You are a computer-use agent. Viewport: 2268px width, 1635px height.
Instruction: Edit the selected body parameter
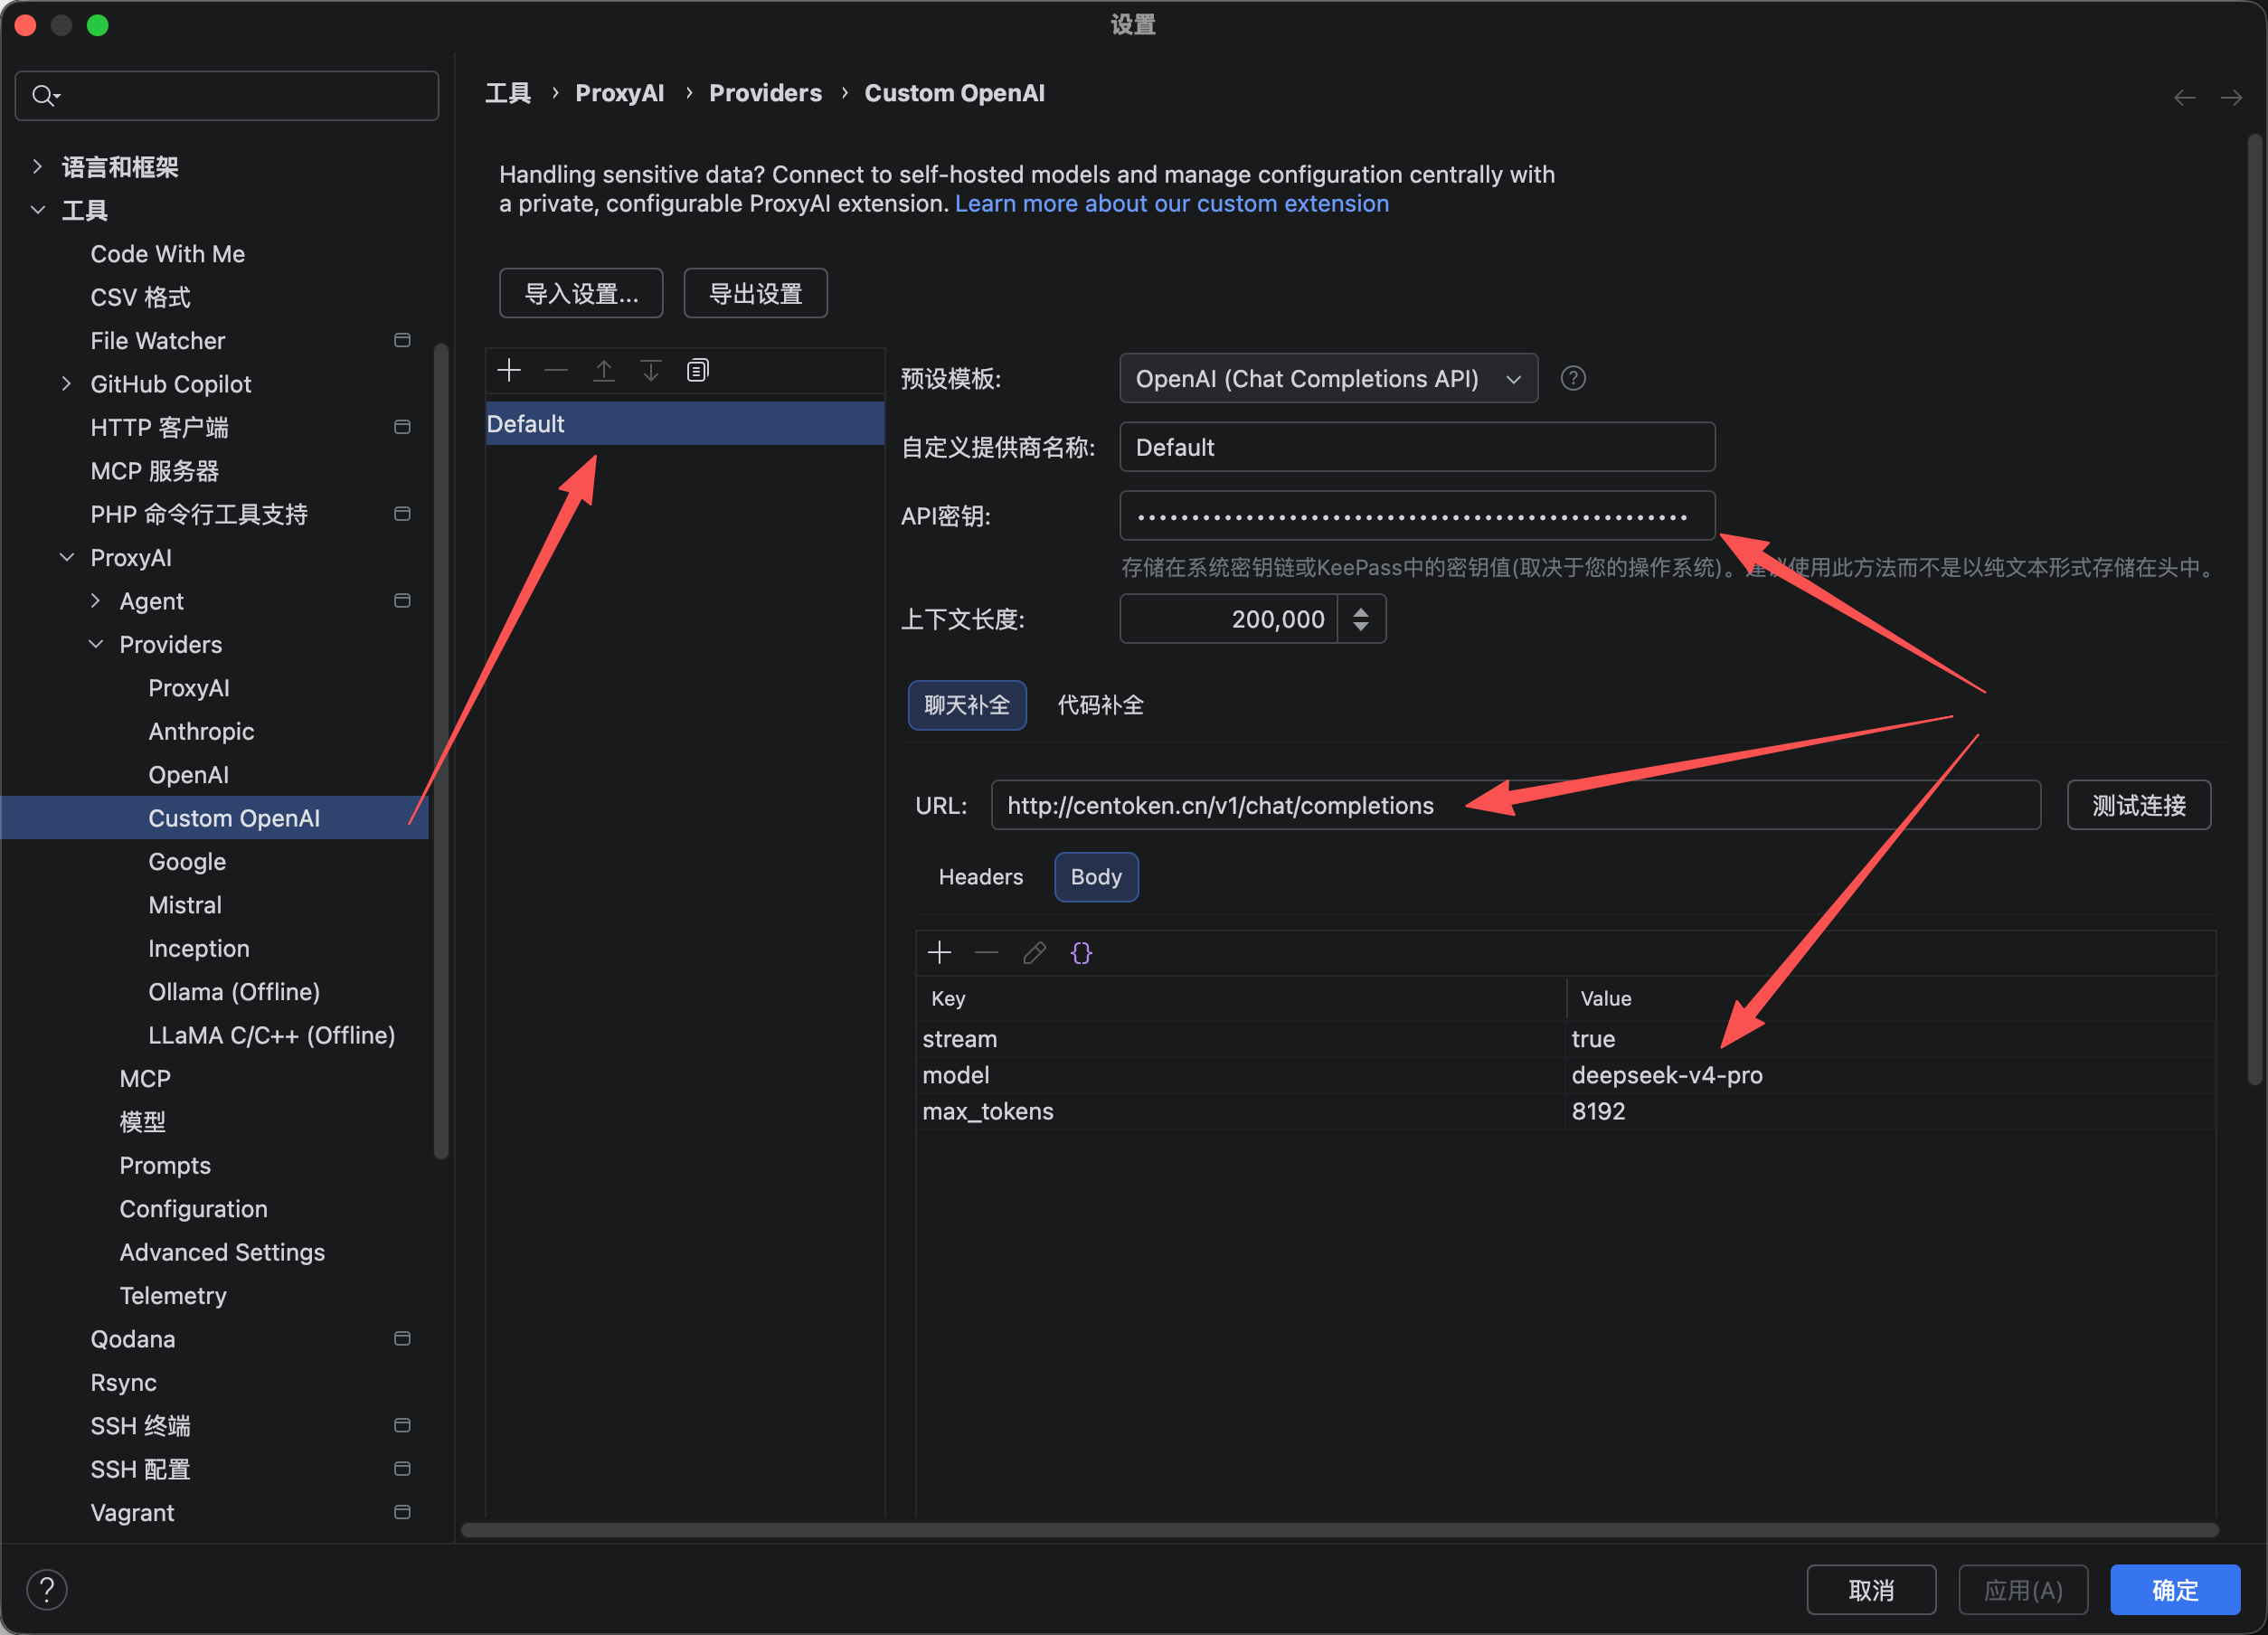pos(1034,953)
